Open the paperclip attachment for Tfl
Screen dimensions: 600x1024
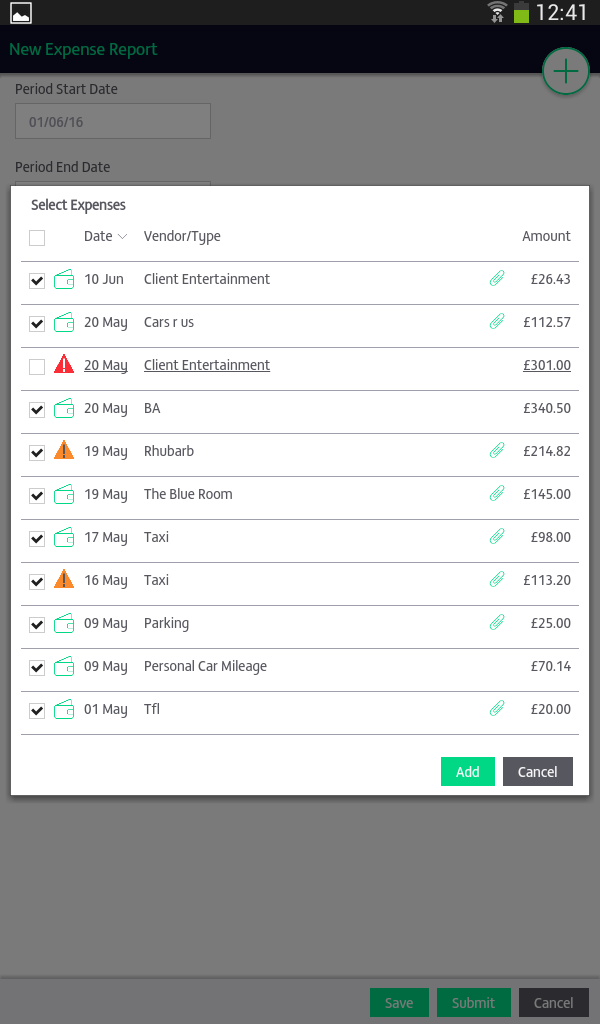497,708
